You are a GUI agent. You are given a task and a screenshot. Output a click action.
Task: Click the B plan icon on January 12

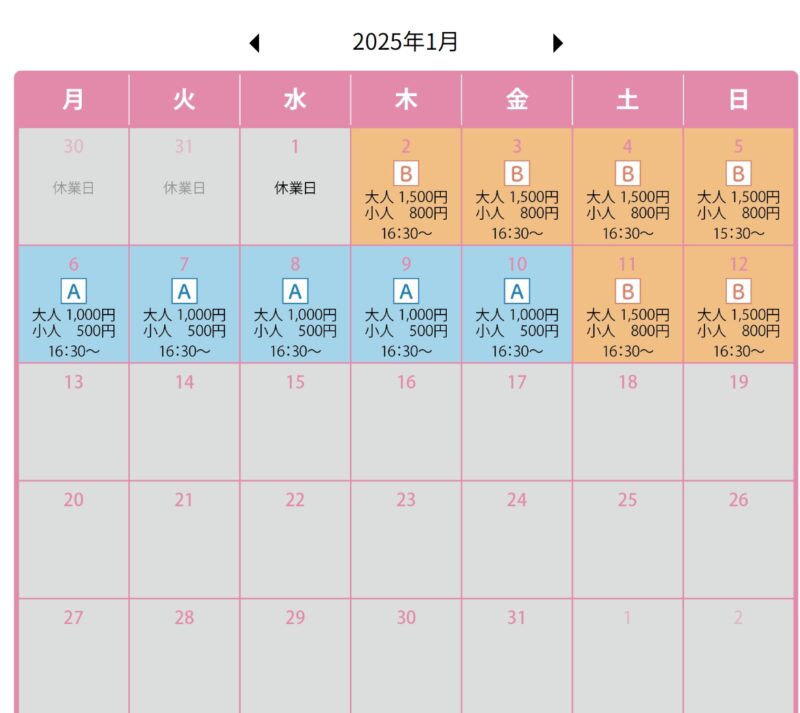click(738, 292)
